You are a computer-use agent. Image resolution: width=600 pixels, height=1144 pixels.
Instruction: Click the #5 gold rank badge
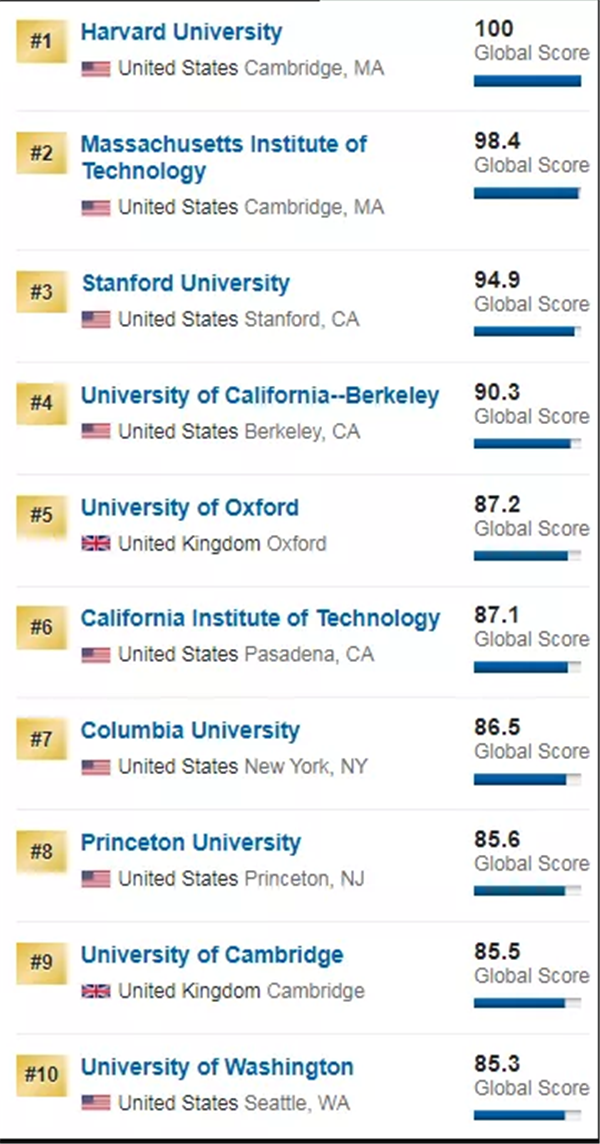(40, 516)
